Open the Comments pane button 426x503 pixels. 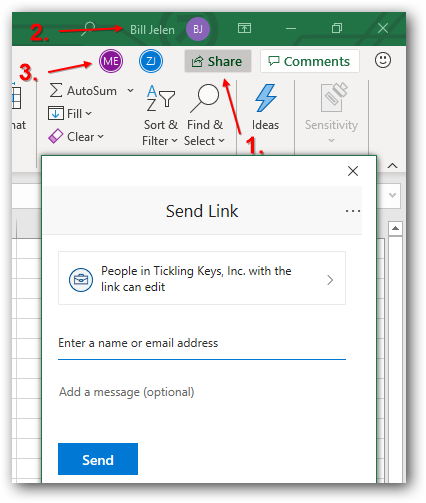[x=310, y=61]
